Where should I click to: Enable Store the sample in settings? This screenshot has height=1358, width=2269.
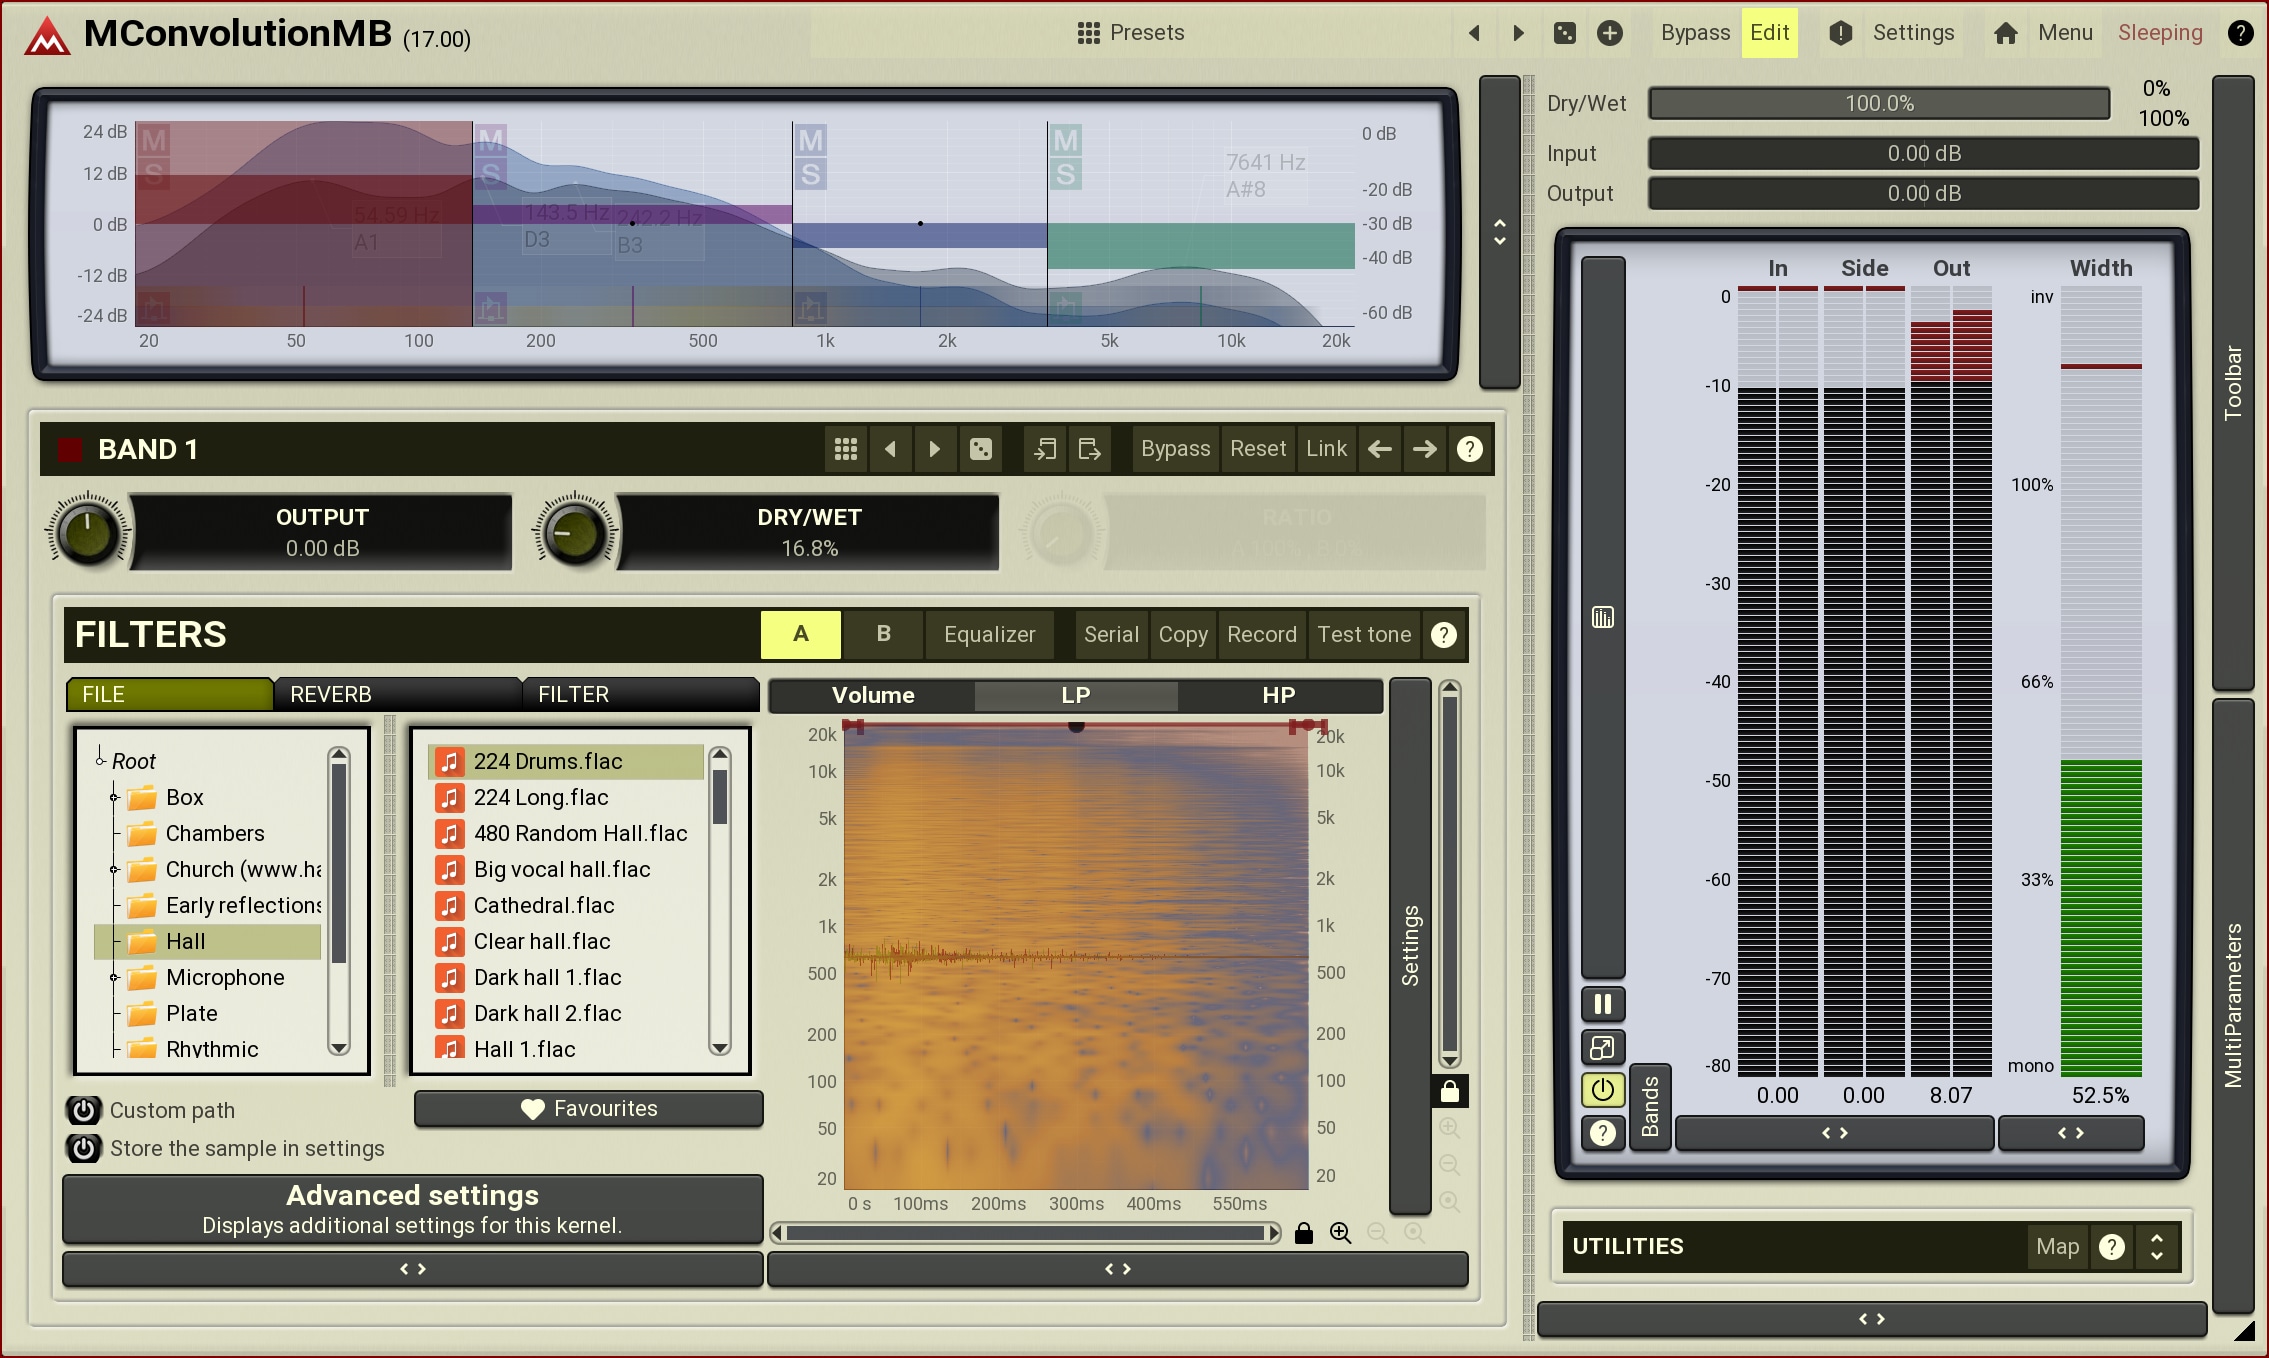point(84,1148)
